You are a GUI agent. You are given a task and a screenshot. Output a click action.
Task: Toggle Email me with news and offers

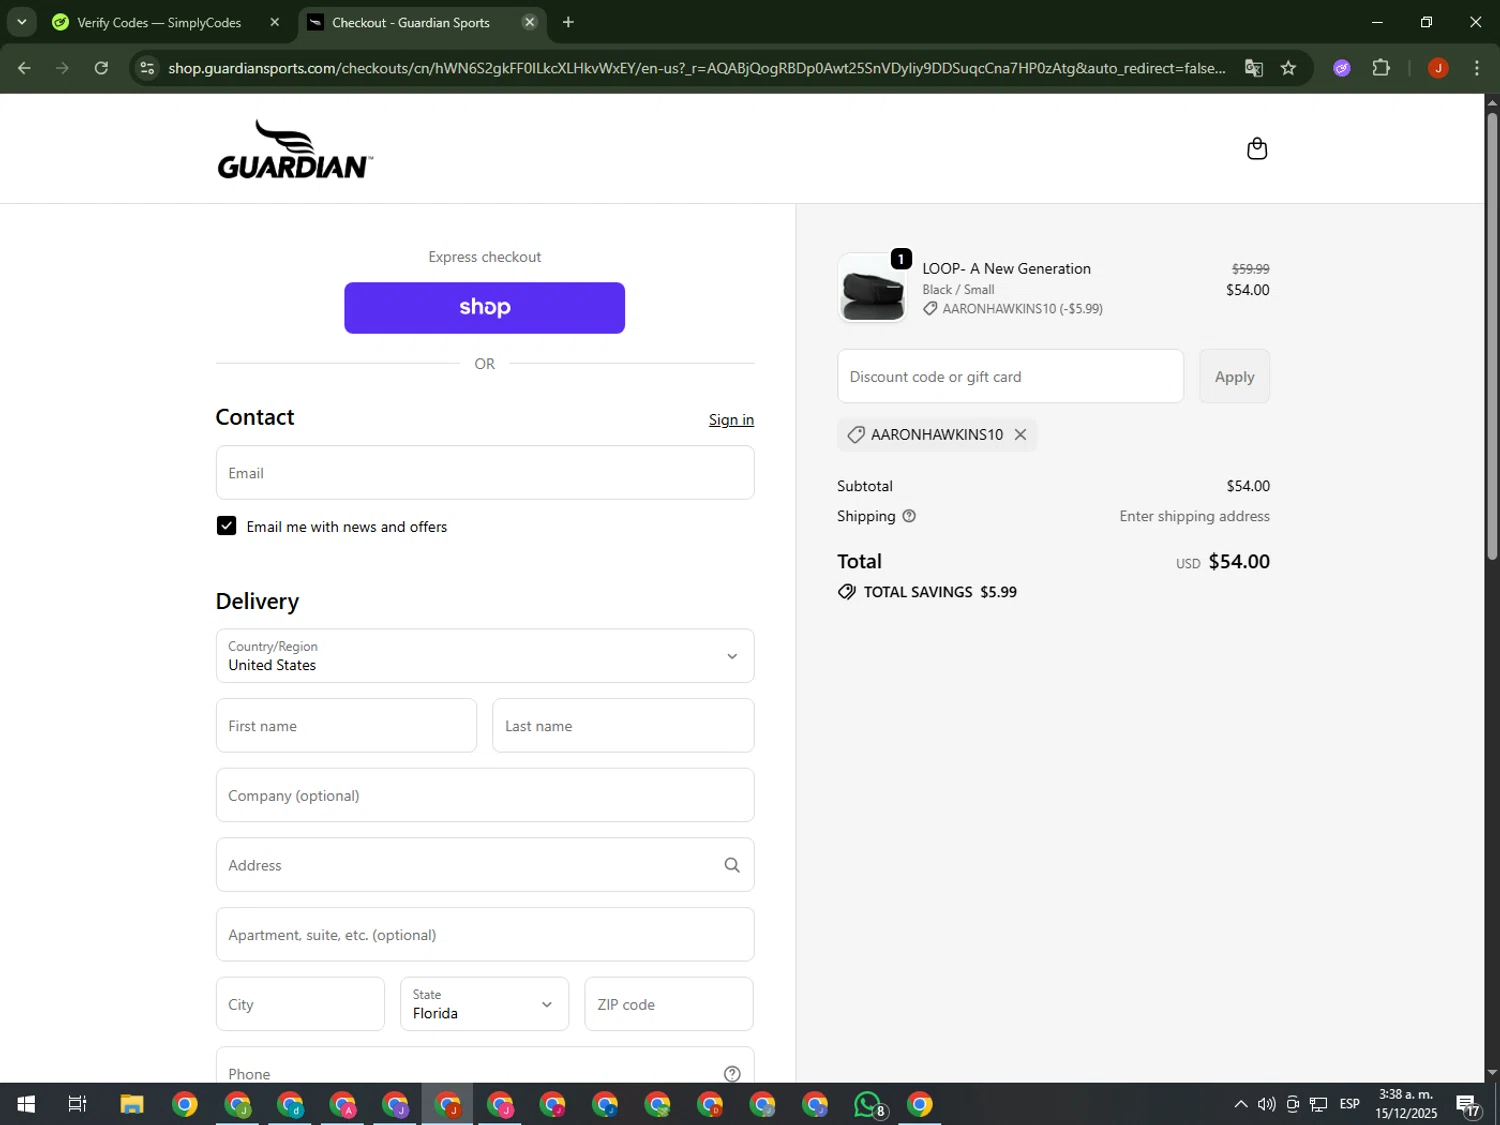[x=227, y=526]
